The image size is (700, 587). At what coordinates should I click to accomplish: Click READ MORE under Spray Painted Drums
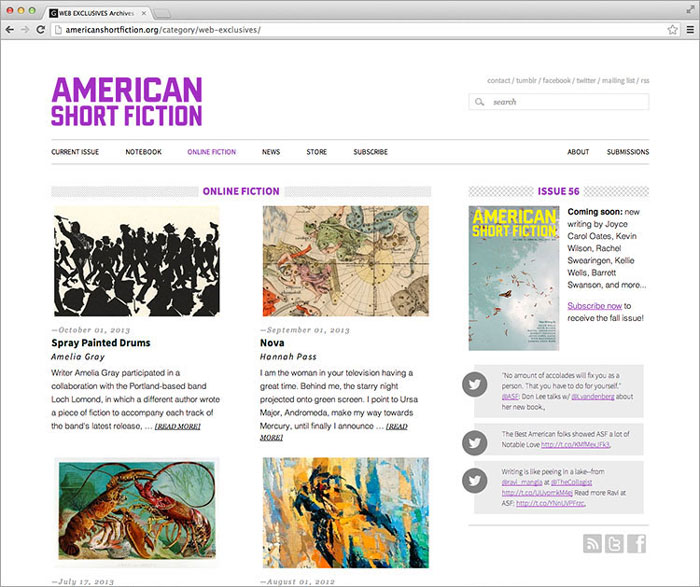(x=178, y=426)
